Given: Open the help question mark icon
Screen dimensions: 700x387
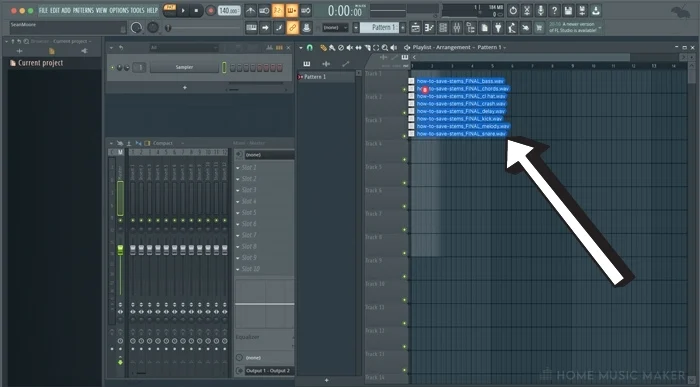Looking at the screenshot, I should (554, 10).
